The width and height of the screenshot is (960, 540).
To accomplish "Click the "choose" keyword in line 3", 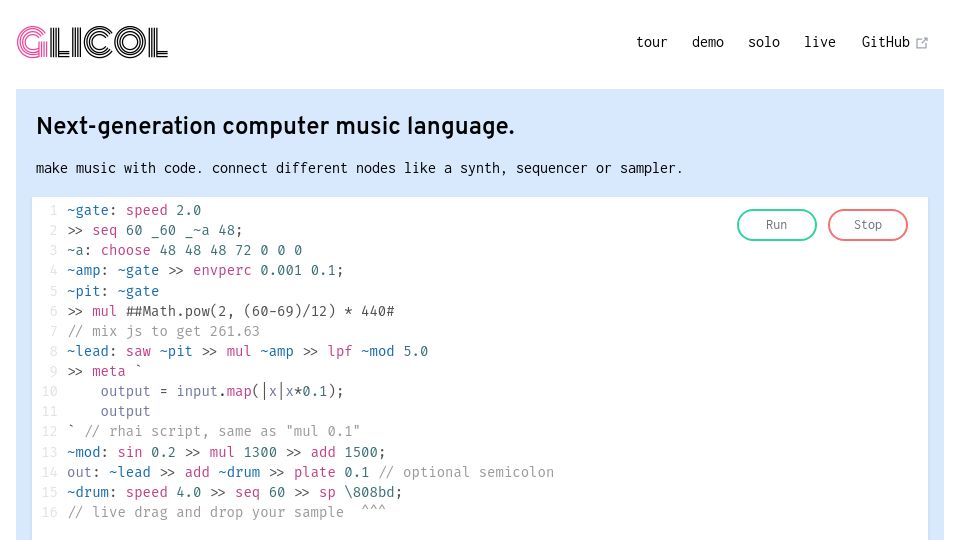I will (126, 250).
